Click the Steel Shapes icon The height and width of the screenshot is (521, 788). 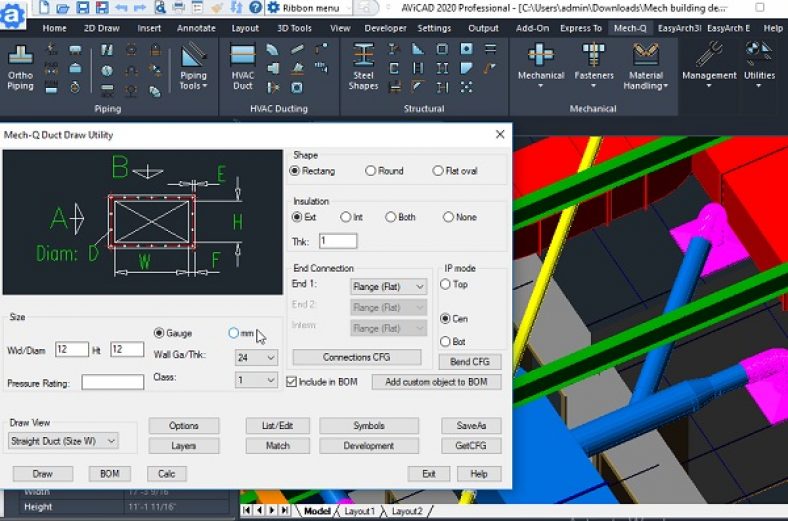[x=363, y=58]
